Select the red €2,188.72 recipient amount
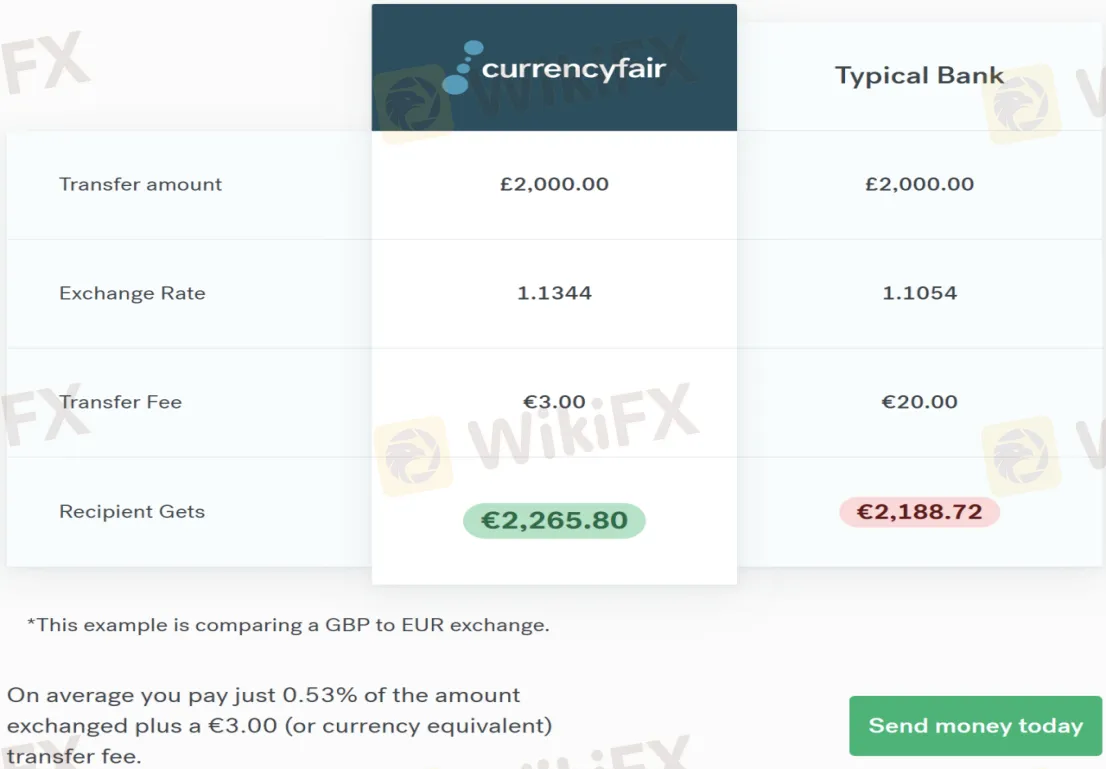 [918, 512]
